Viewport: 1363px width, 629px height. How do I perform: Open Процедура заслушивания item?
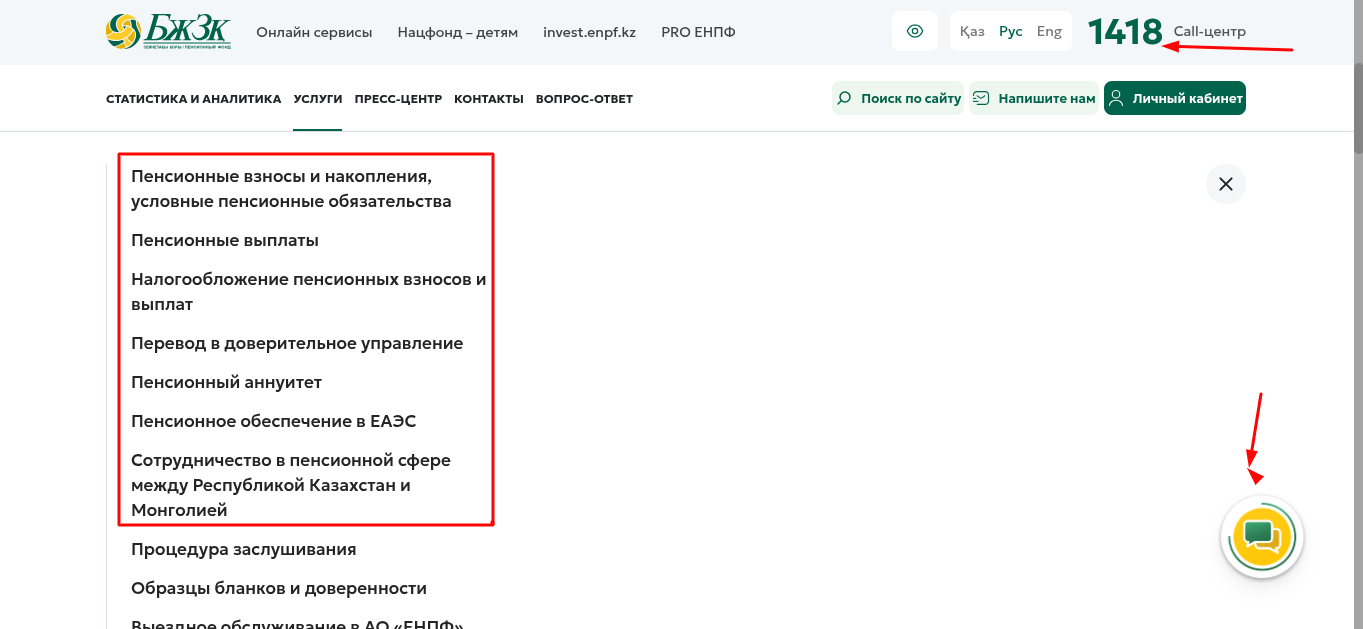243,549
